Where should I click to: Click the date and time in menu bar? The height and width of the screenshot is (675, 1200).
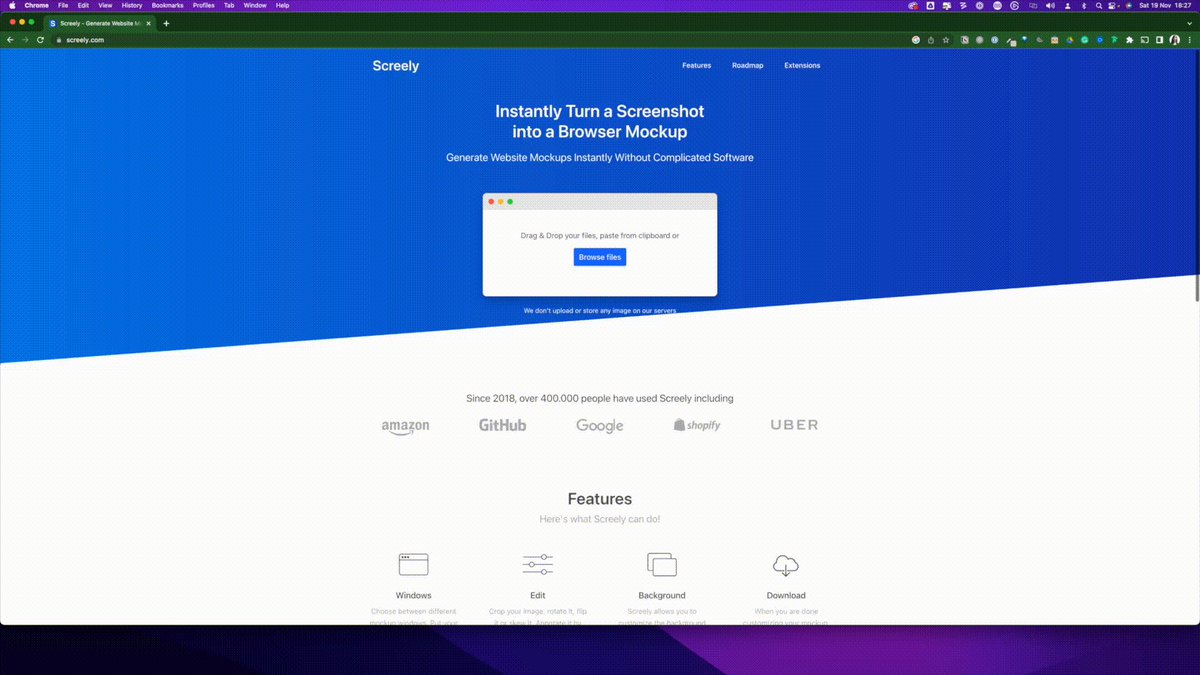point(1165,5)
